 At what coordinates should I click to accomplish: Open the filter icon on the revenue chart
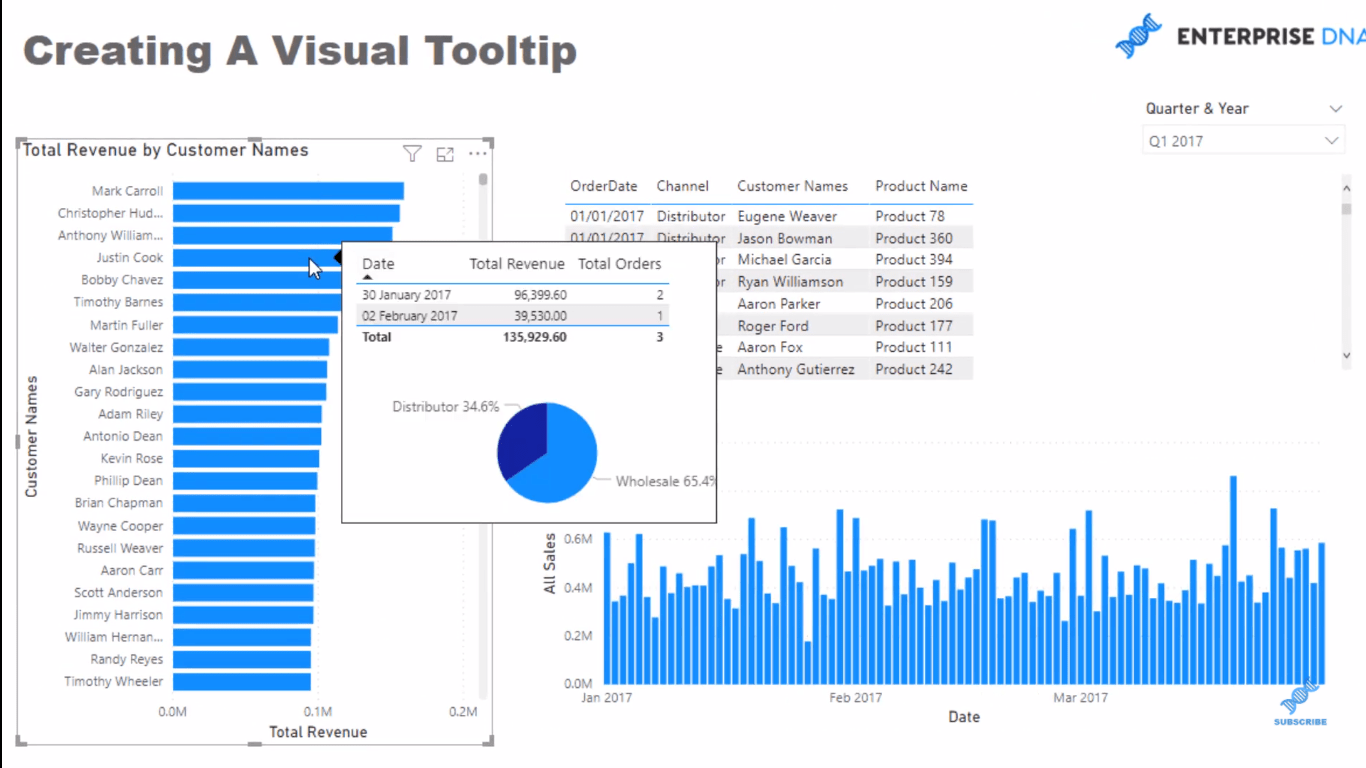[x=412, y=153]
